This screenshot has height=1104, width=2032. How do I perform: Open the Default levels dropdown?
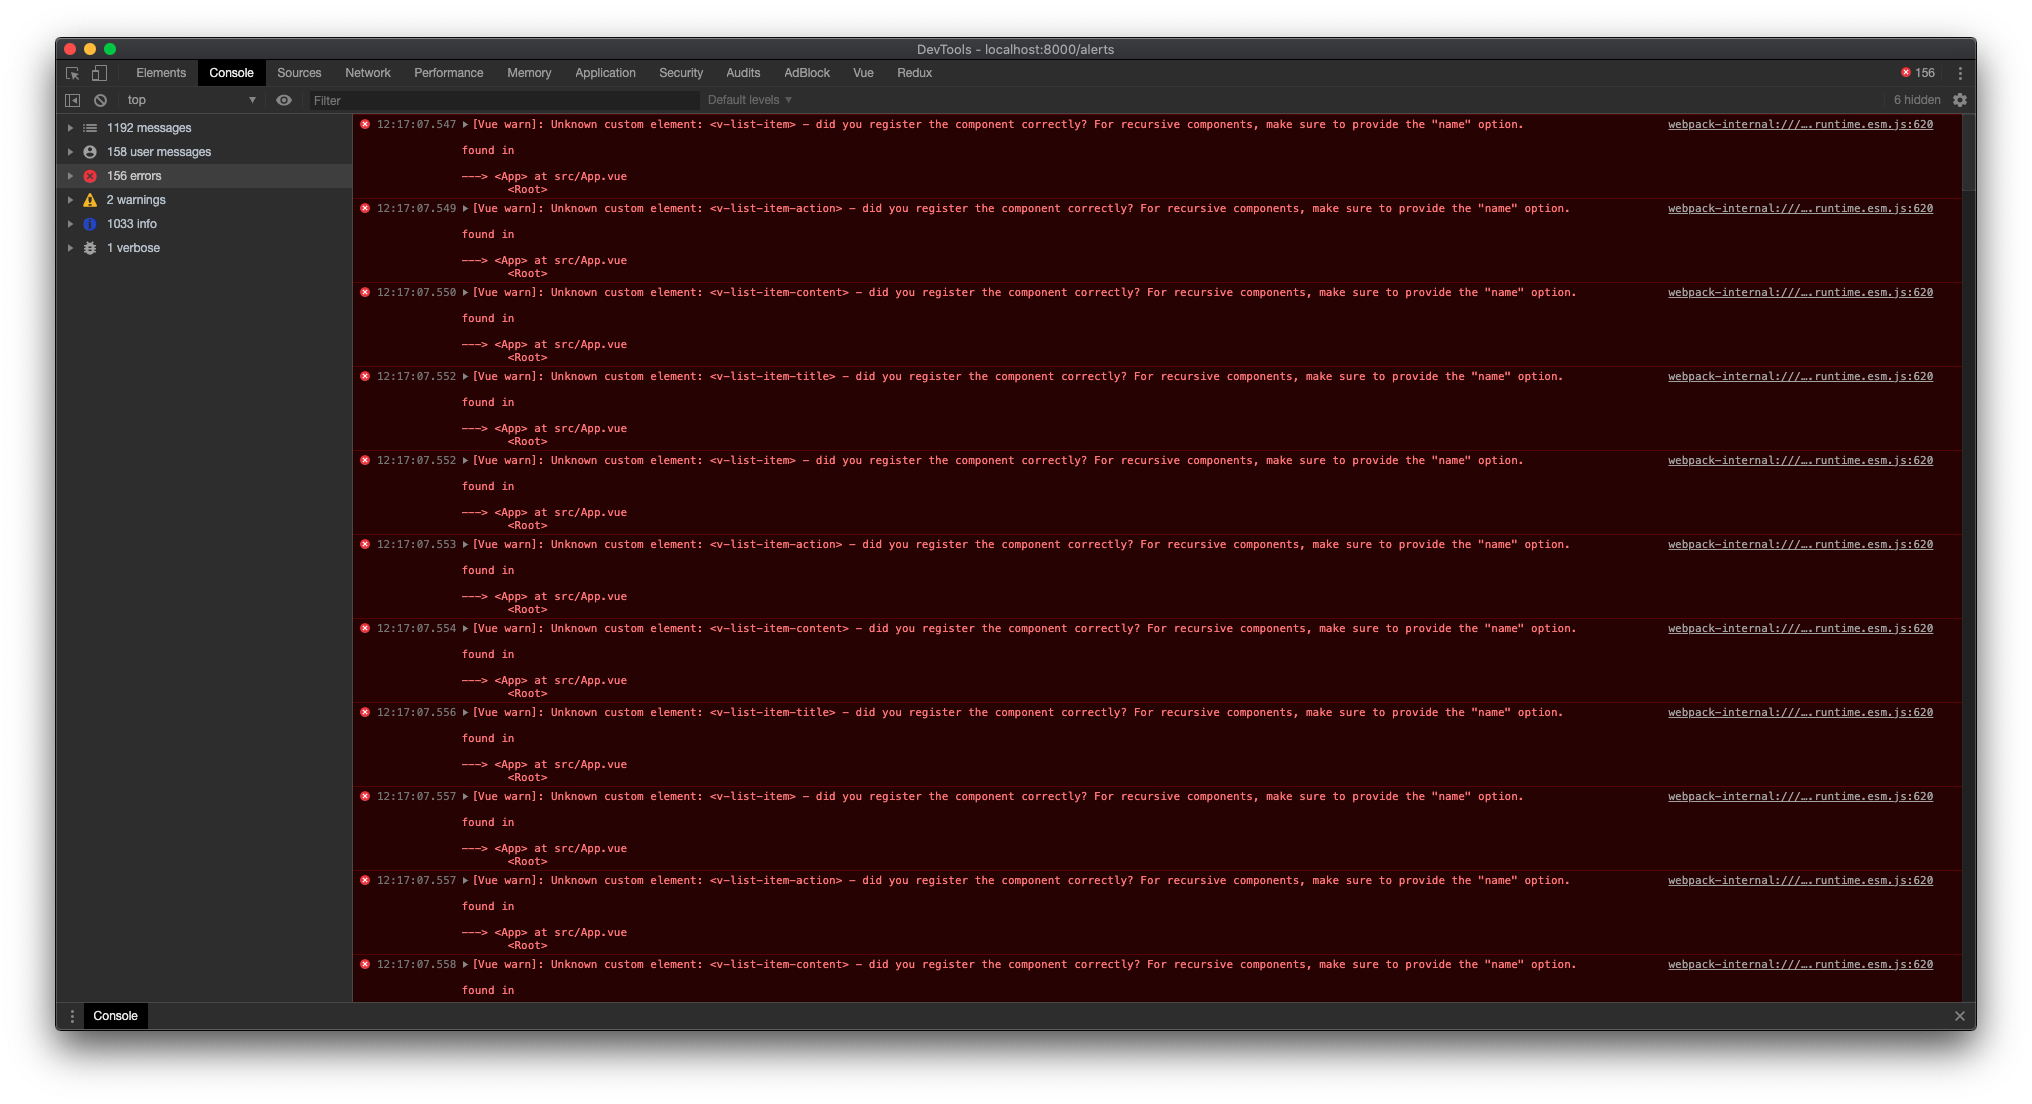(x=748, y=99)
